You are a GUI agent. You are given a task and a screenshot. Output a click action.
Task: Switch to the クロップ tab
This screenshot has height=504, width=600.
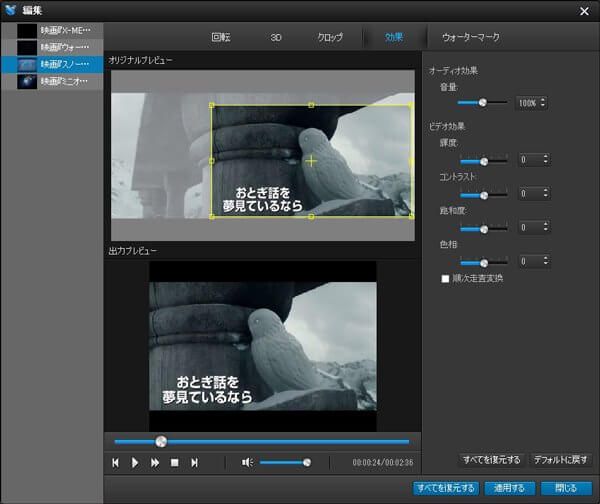tap(329, 37)
